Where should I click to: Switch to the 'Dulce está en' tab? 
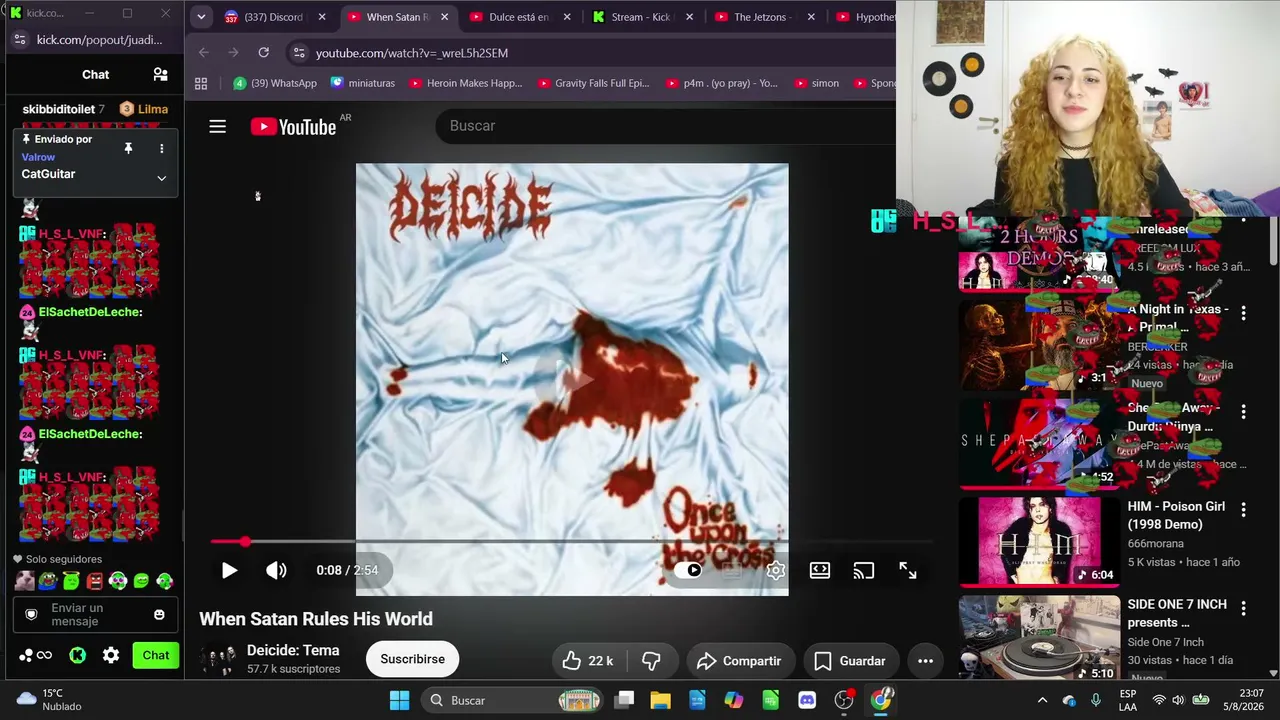pos(519,17)
